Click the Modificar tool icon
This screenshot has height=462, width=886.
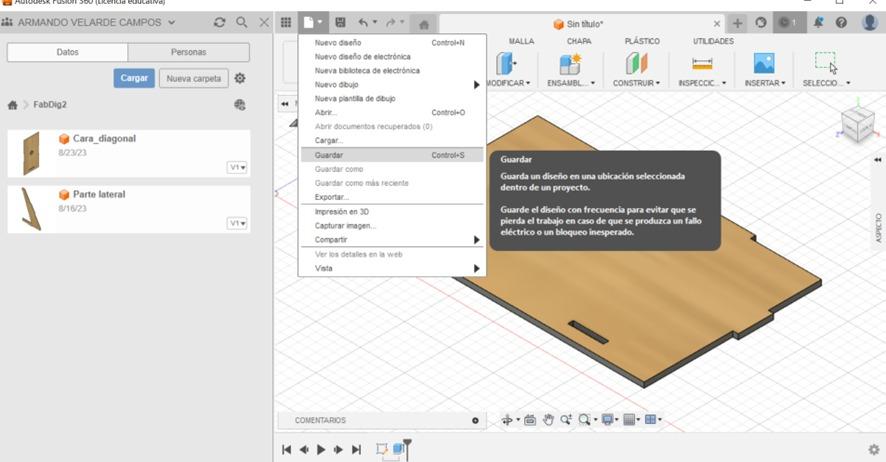pyautogui.click(x=506, y=64)
